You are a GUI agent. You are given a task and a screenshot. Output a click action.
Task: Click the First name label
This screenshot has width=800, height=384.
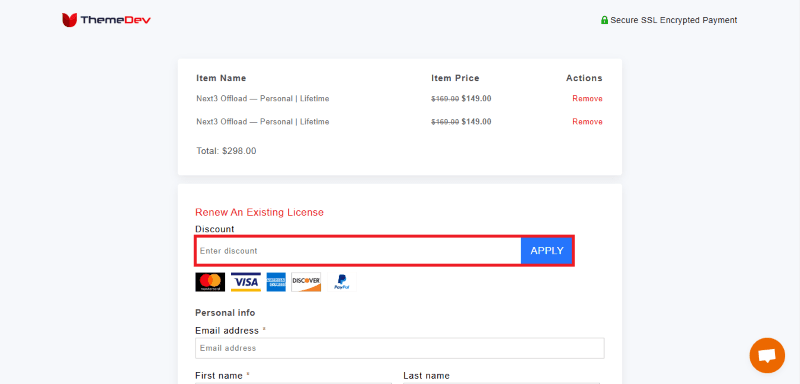218,376
